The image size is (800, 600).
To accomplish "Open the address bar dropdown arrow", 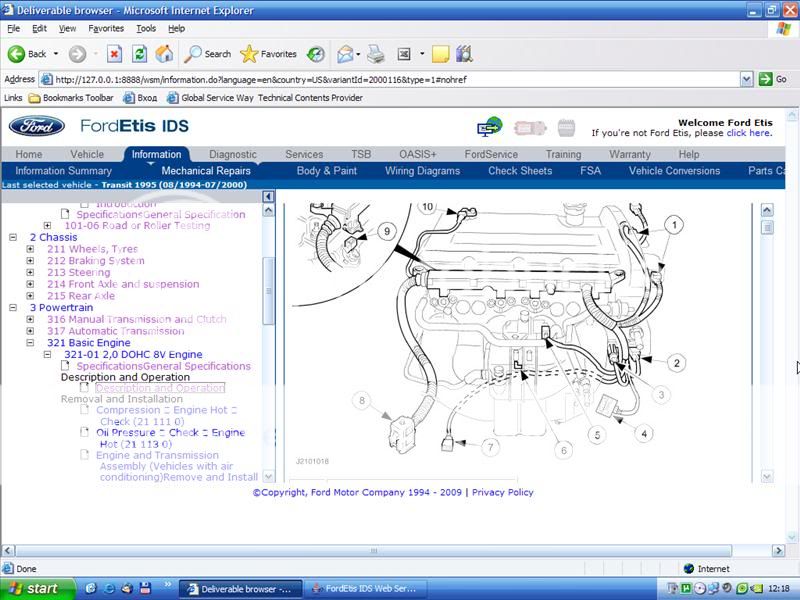I will click(x=746, y=79).
